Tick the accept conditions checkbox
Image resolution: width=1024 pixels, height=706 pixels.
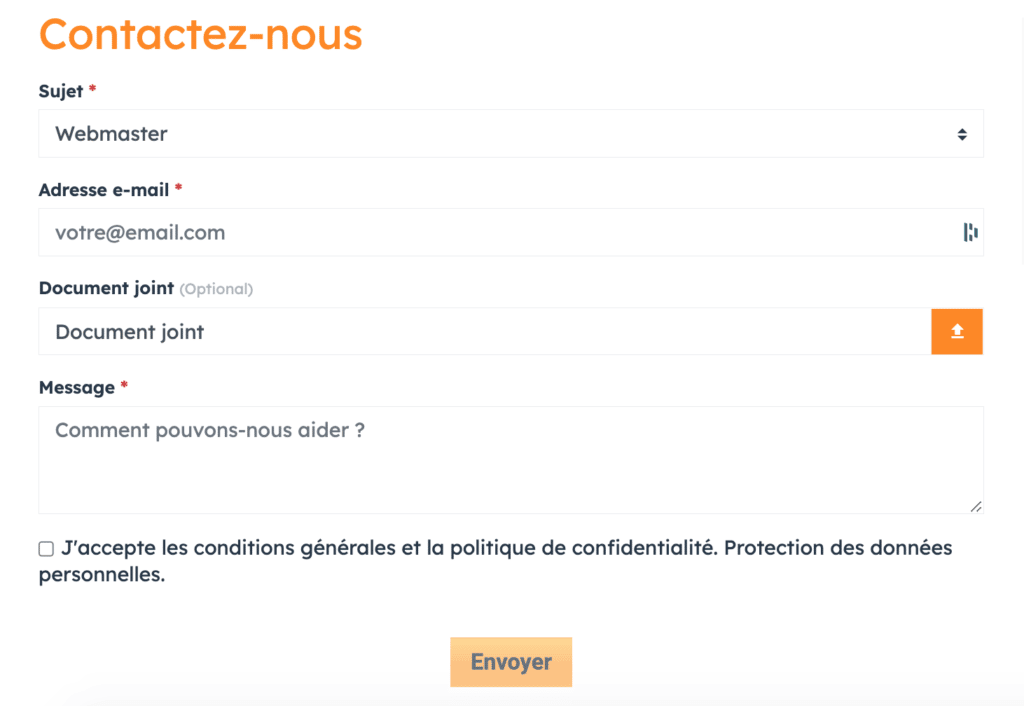[46, 549]
